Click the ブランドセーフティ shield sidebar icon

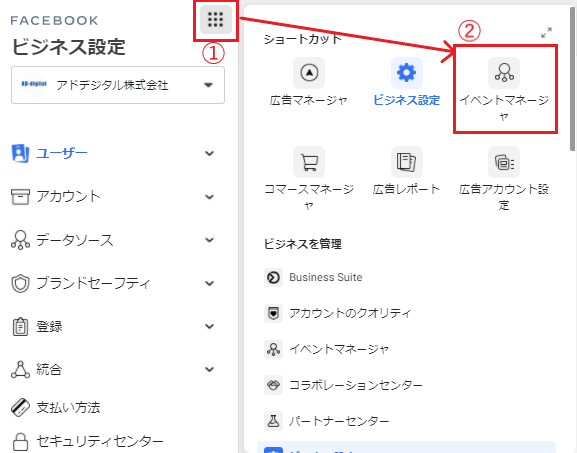(20, 283)
